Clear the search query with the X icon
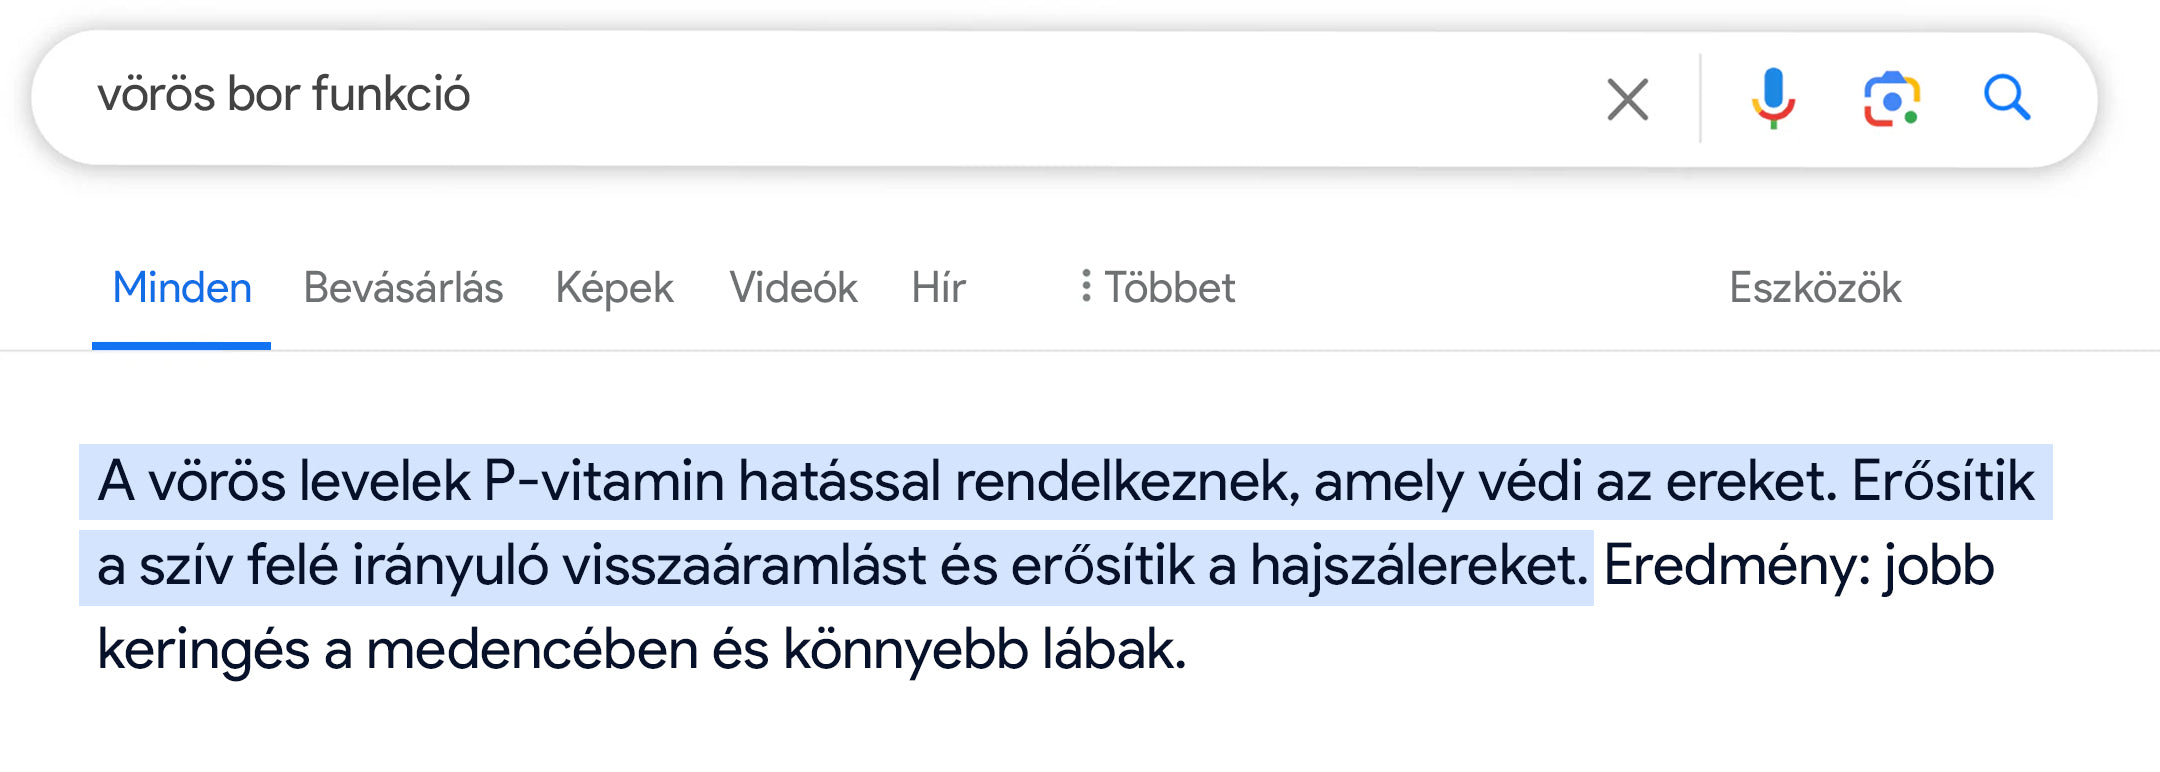The width and height of the screenshot is (2160, 772). coord(1628,99)
